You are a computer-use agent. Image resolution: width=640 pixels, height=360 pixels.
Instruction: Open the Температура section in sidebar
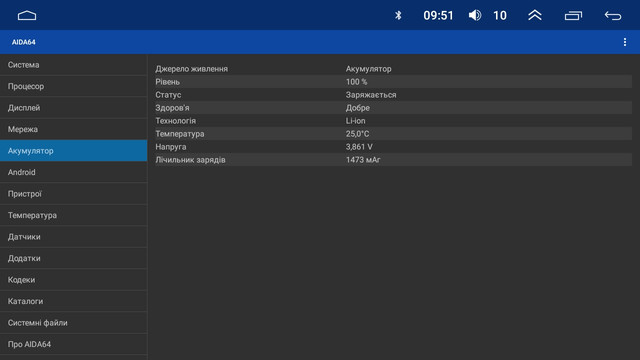(73, 215)
